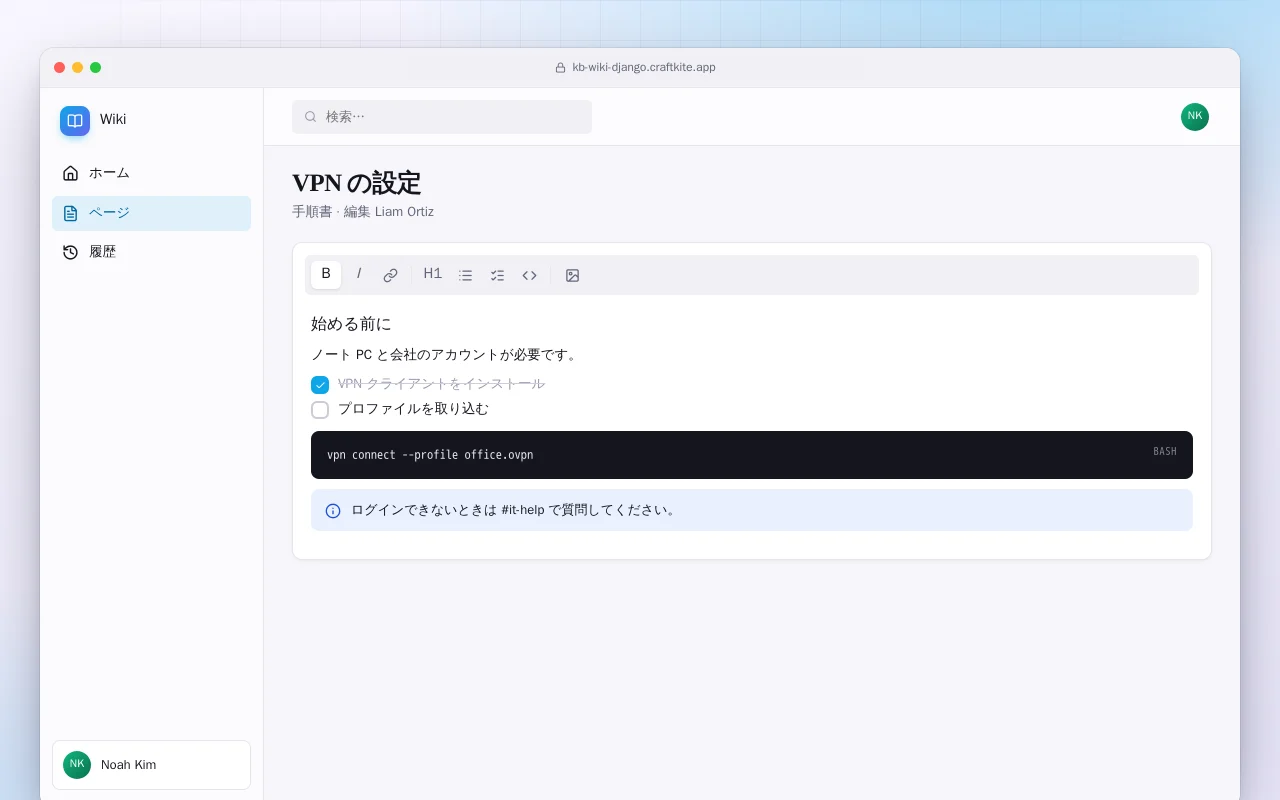Image resolution: width=1280 pixels, height=800 pixels.
Task: Insert a bulleted list
Action: 465,275
